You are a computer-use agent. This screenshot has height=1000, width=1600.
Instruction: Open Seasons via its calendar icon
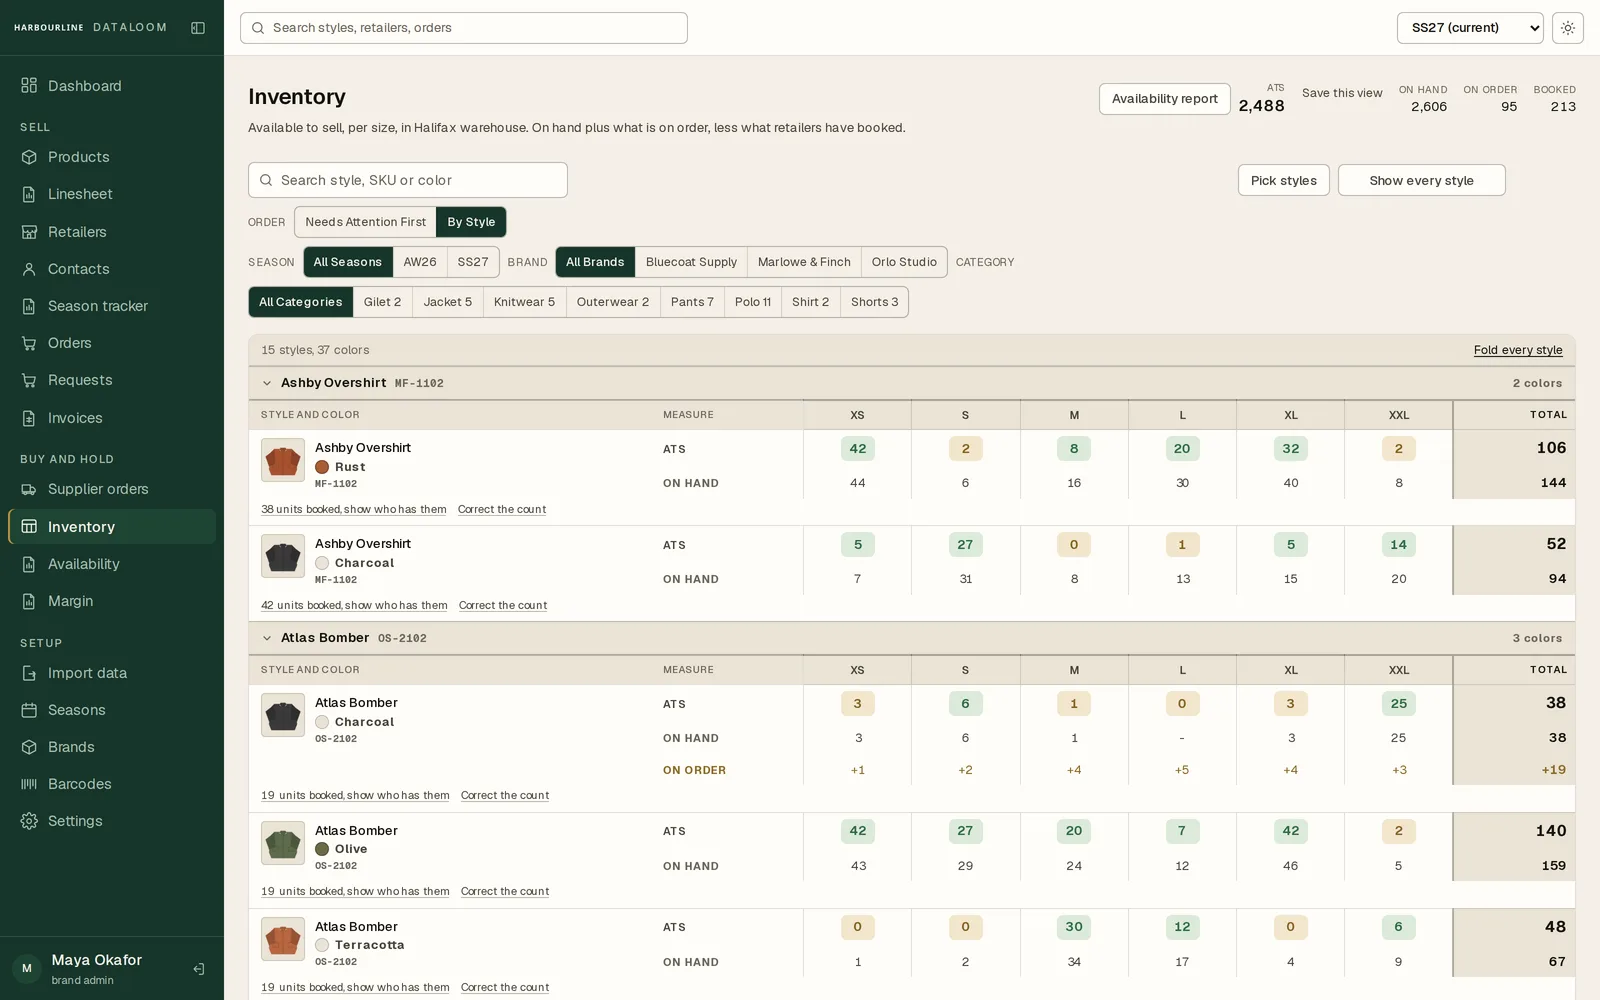click(x=29, y=710)
